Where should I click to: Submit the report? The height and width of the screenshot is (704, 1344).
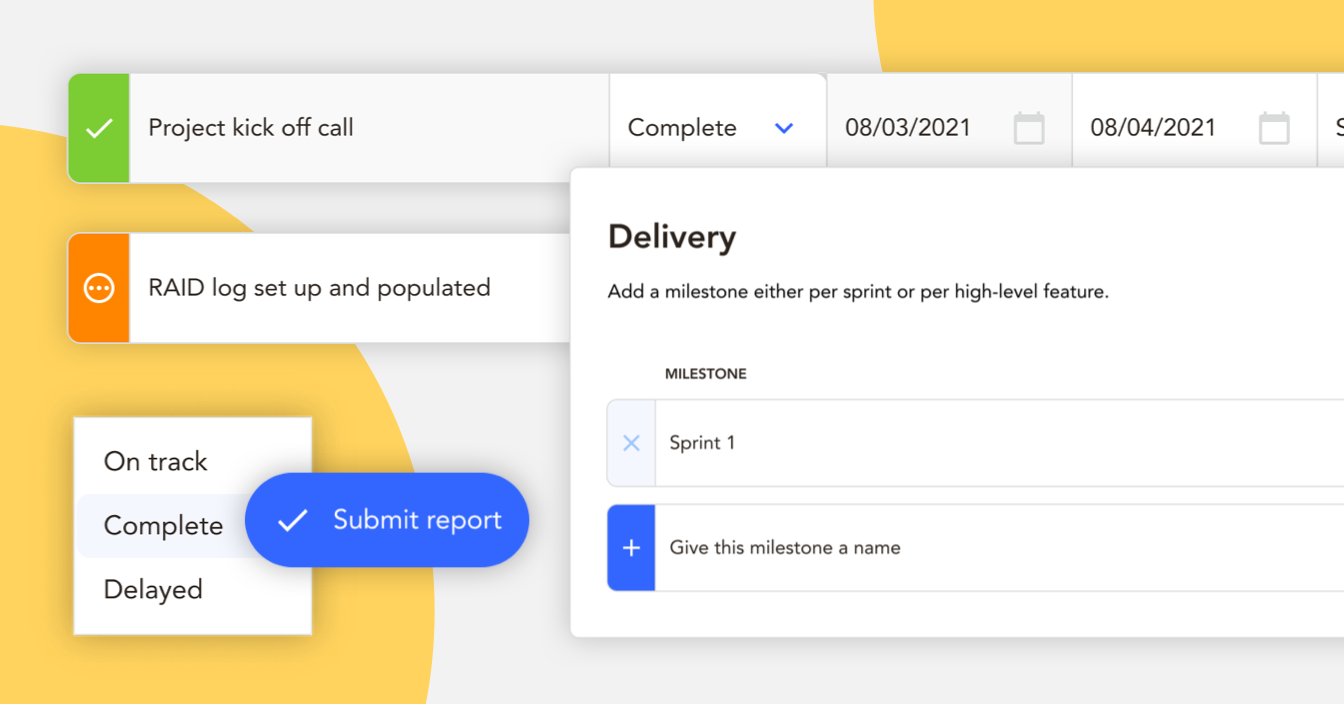[387, 520]
